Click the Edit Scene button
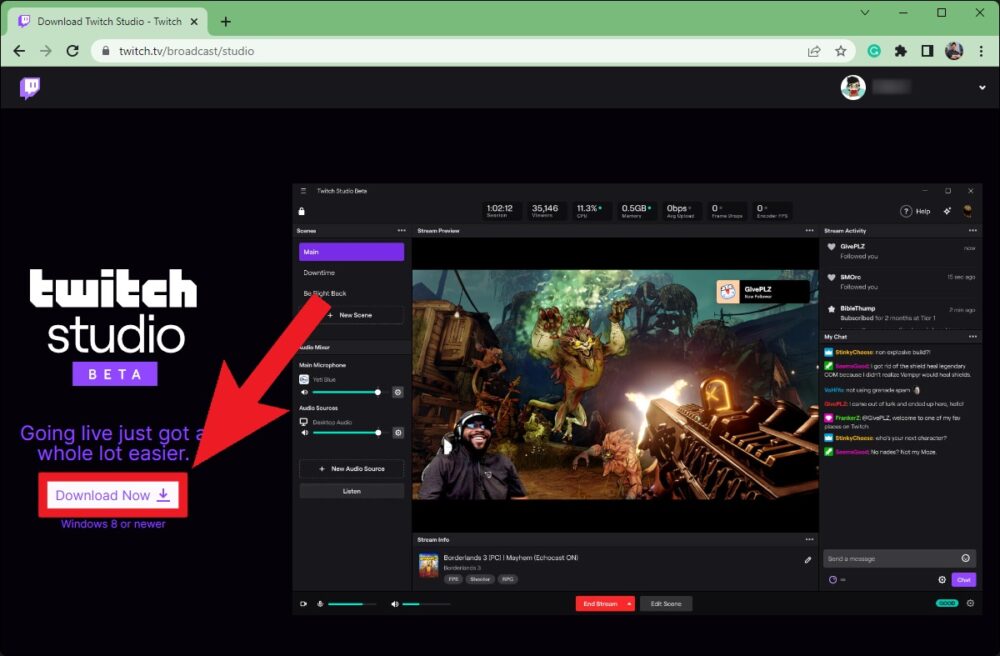Screen dimensions: 1000x656 [x=666, y=603]
